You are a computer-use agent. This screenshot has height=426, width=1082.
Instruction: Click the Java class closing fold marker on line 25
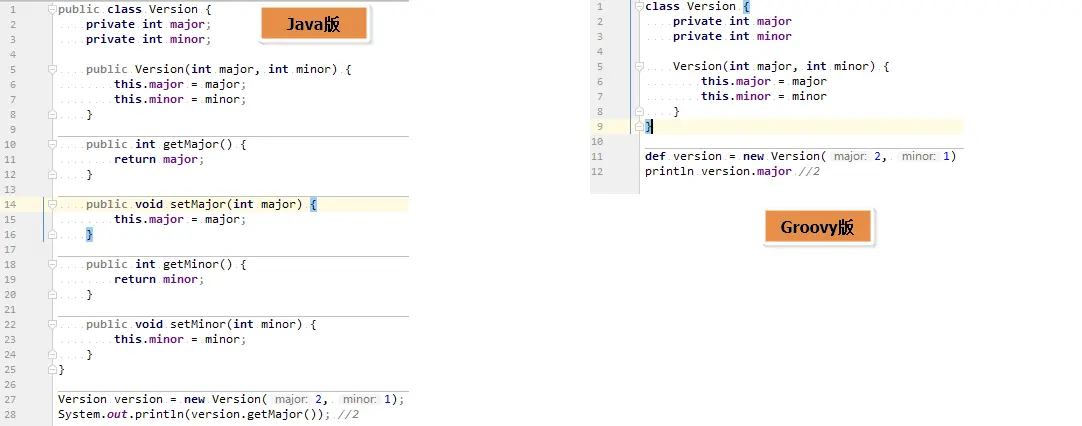tap(52, 369)
